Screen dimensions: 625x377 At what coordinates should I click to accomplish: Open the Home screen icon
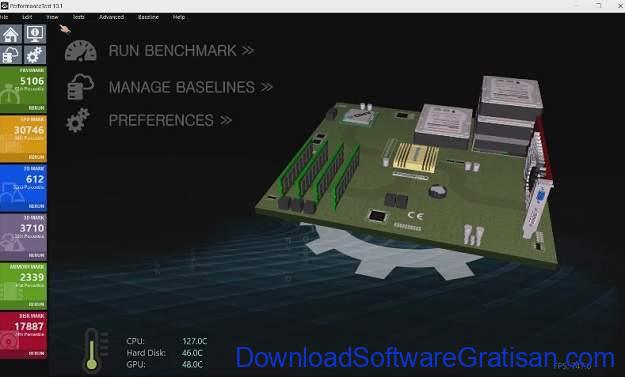[x=11, y=34]
